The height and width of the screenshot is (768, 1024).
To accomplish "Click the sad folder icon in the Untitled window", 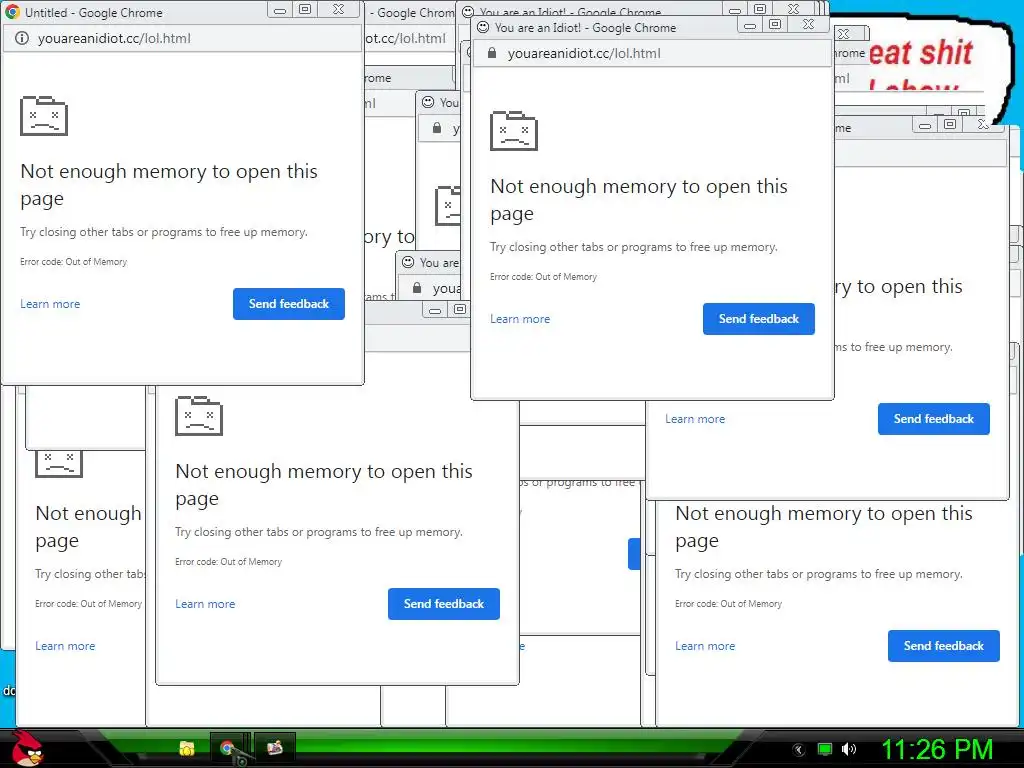I will click(44, 116).
